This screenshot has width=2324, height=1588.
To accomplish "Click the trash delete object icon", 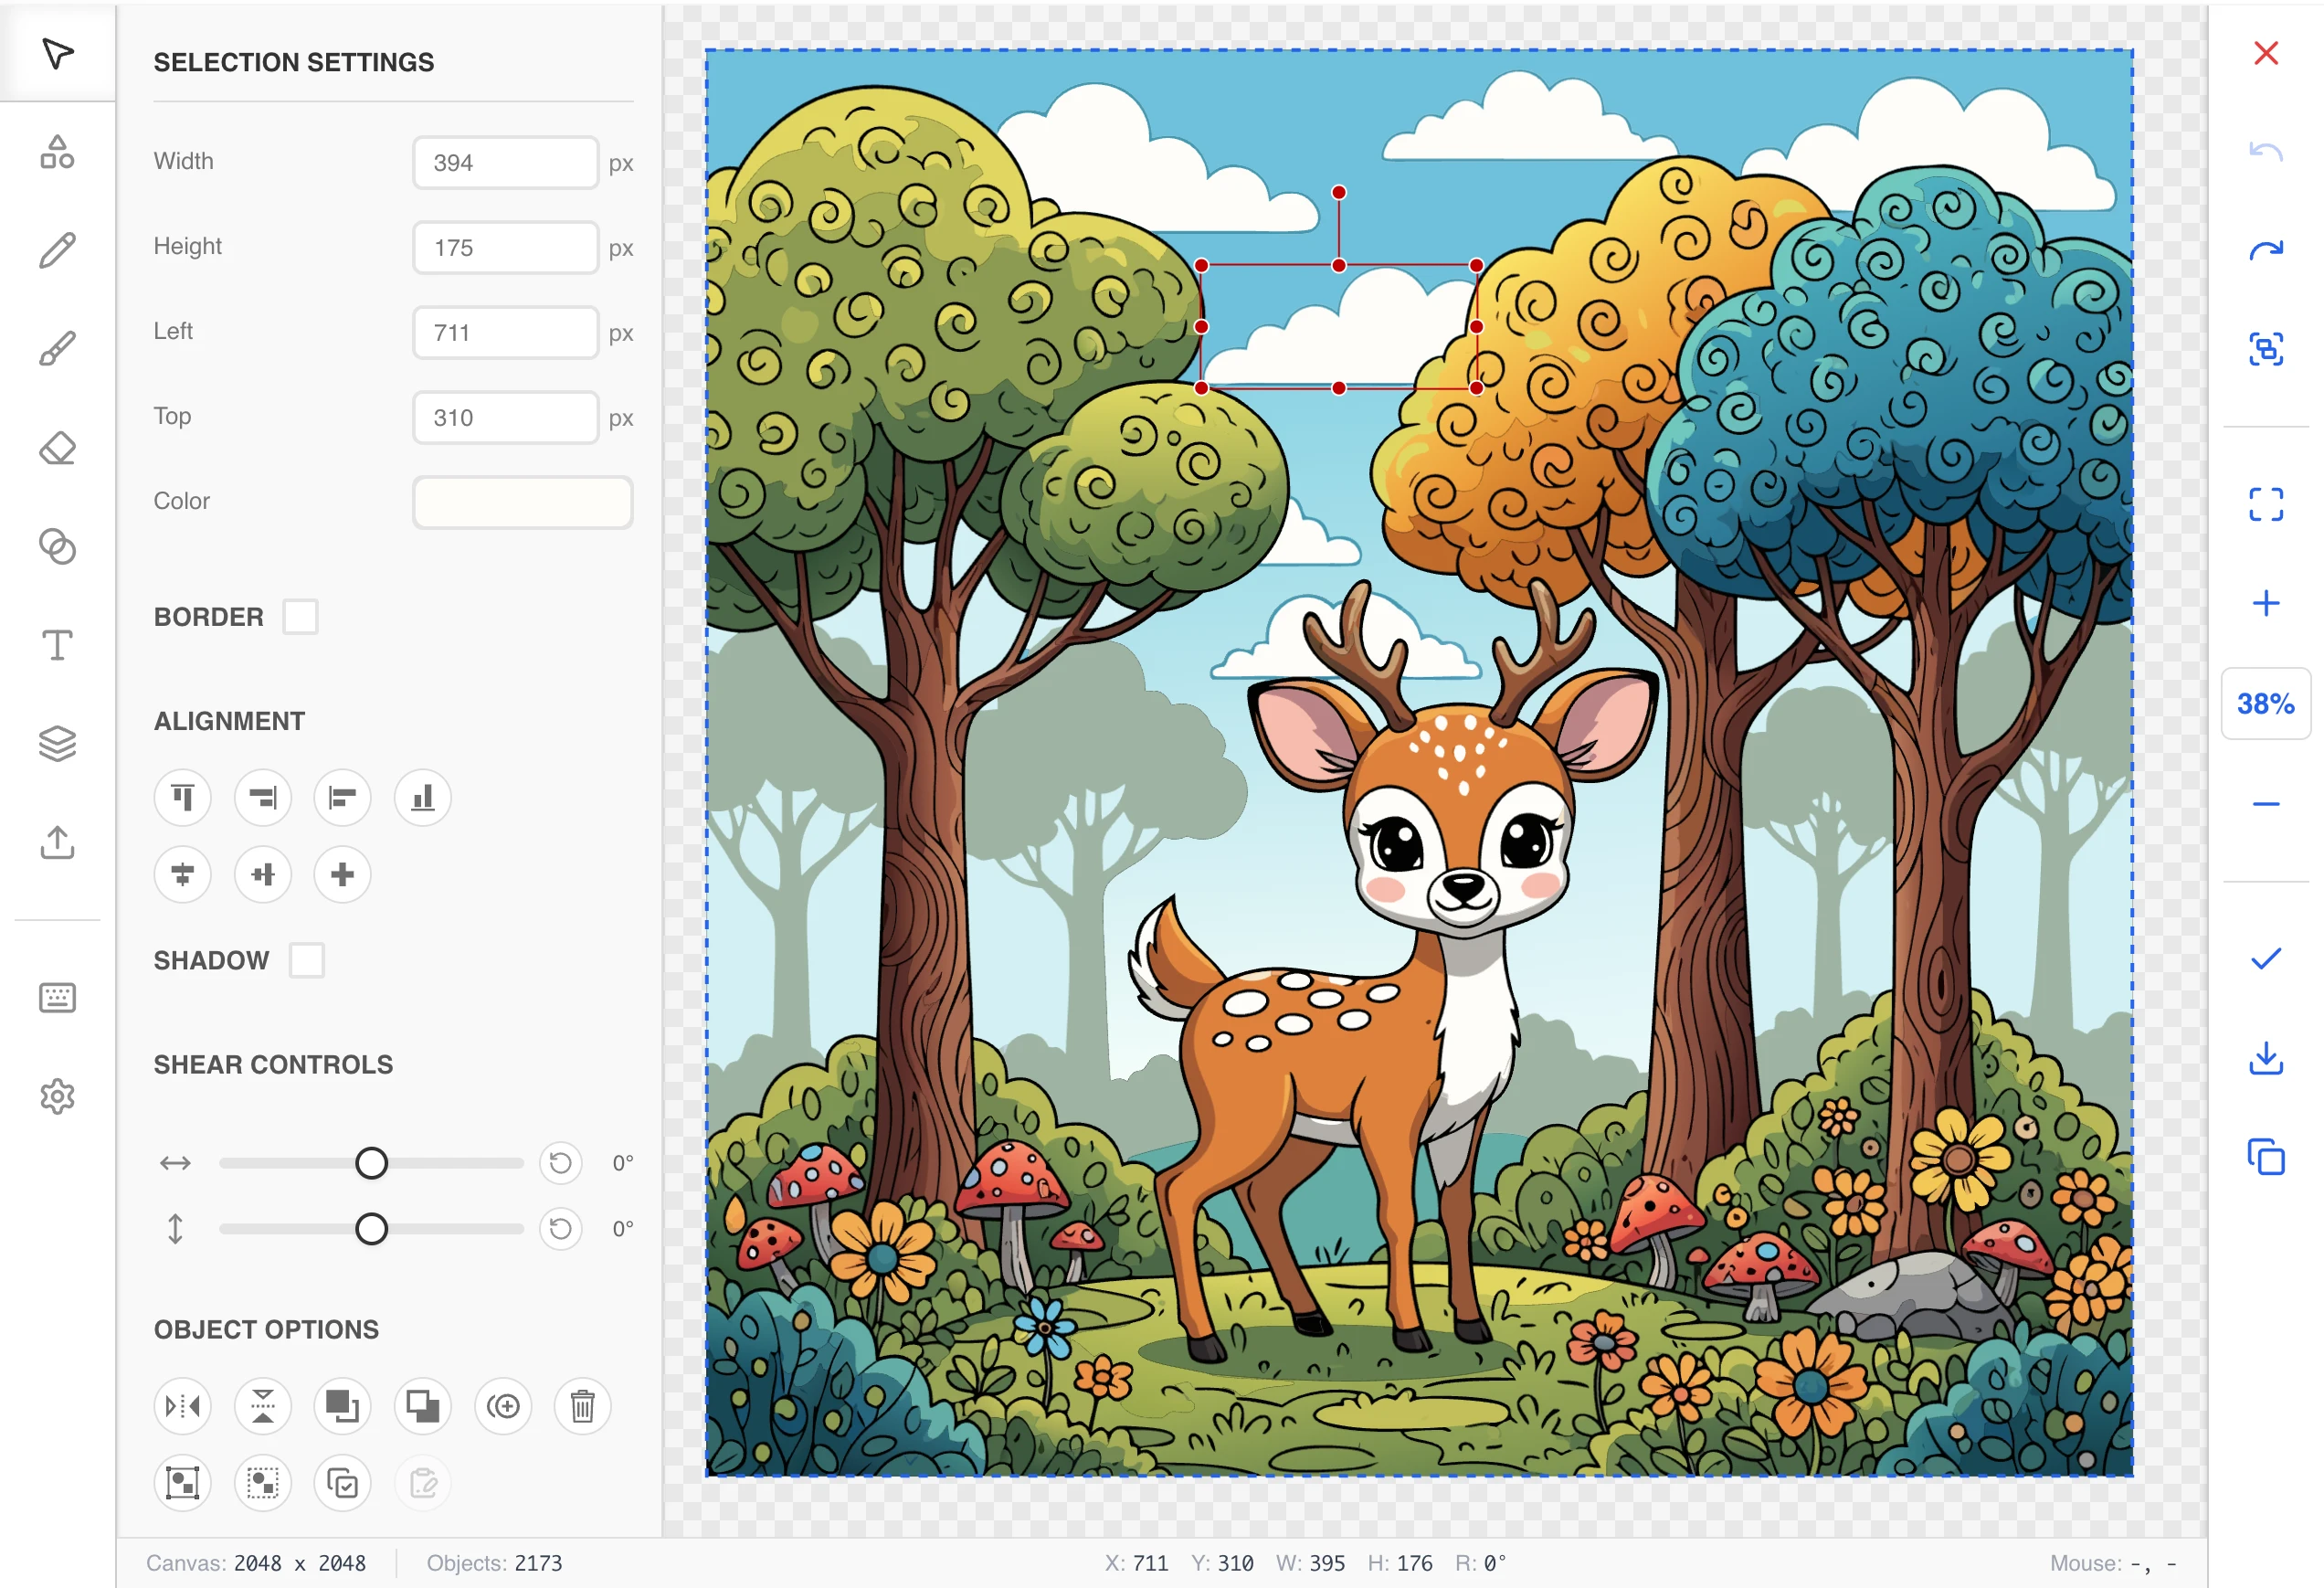I will click(x=582, y=1406).
